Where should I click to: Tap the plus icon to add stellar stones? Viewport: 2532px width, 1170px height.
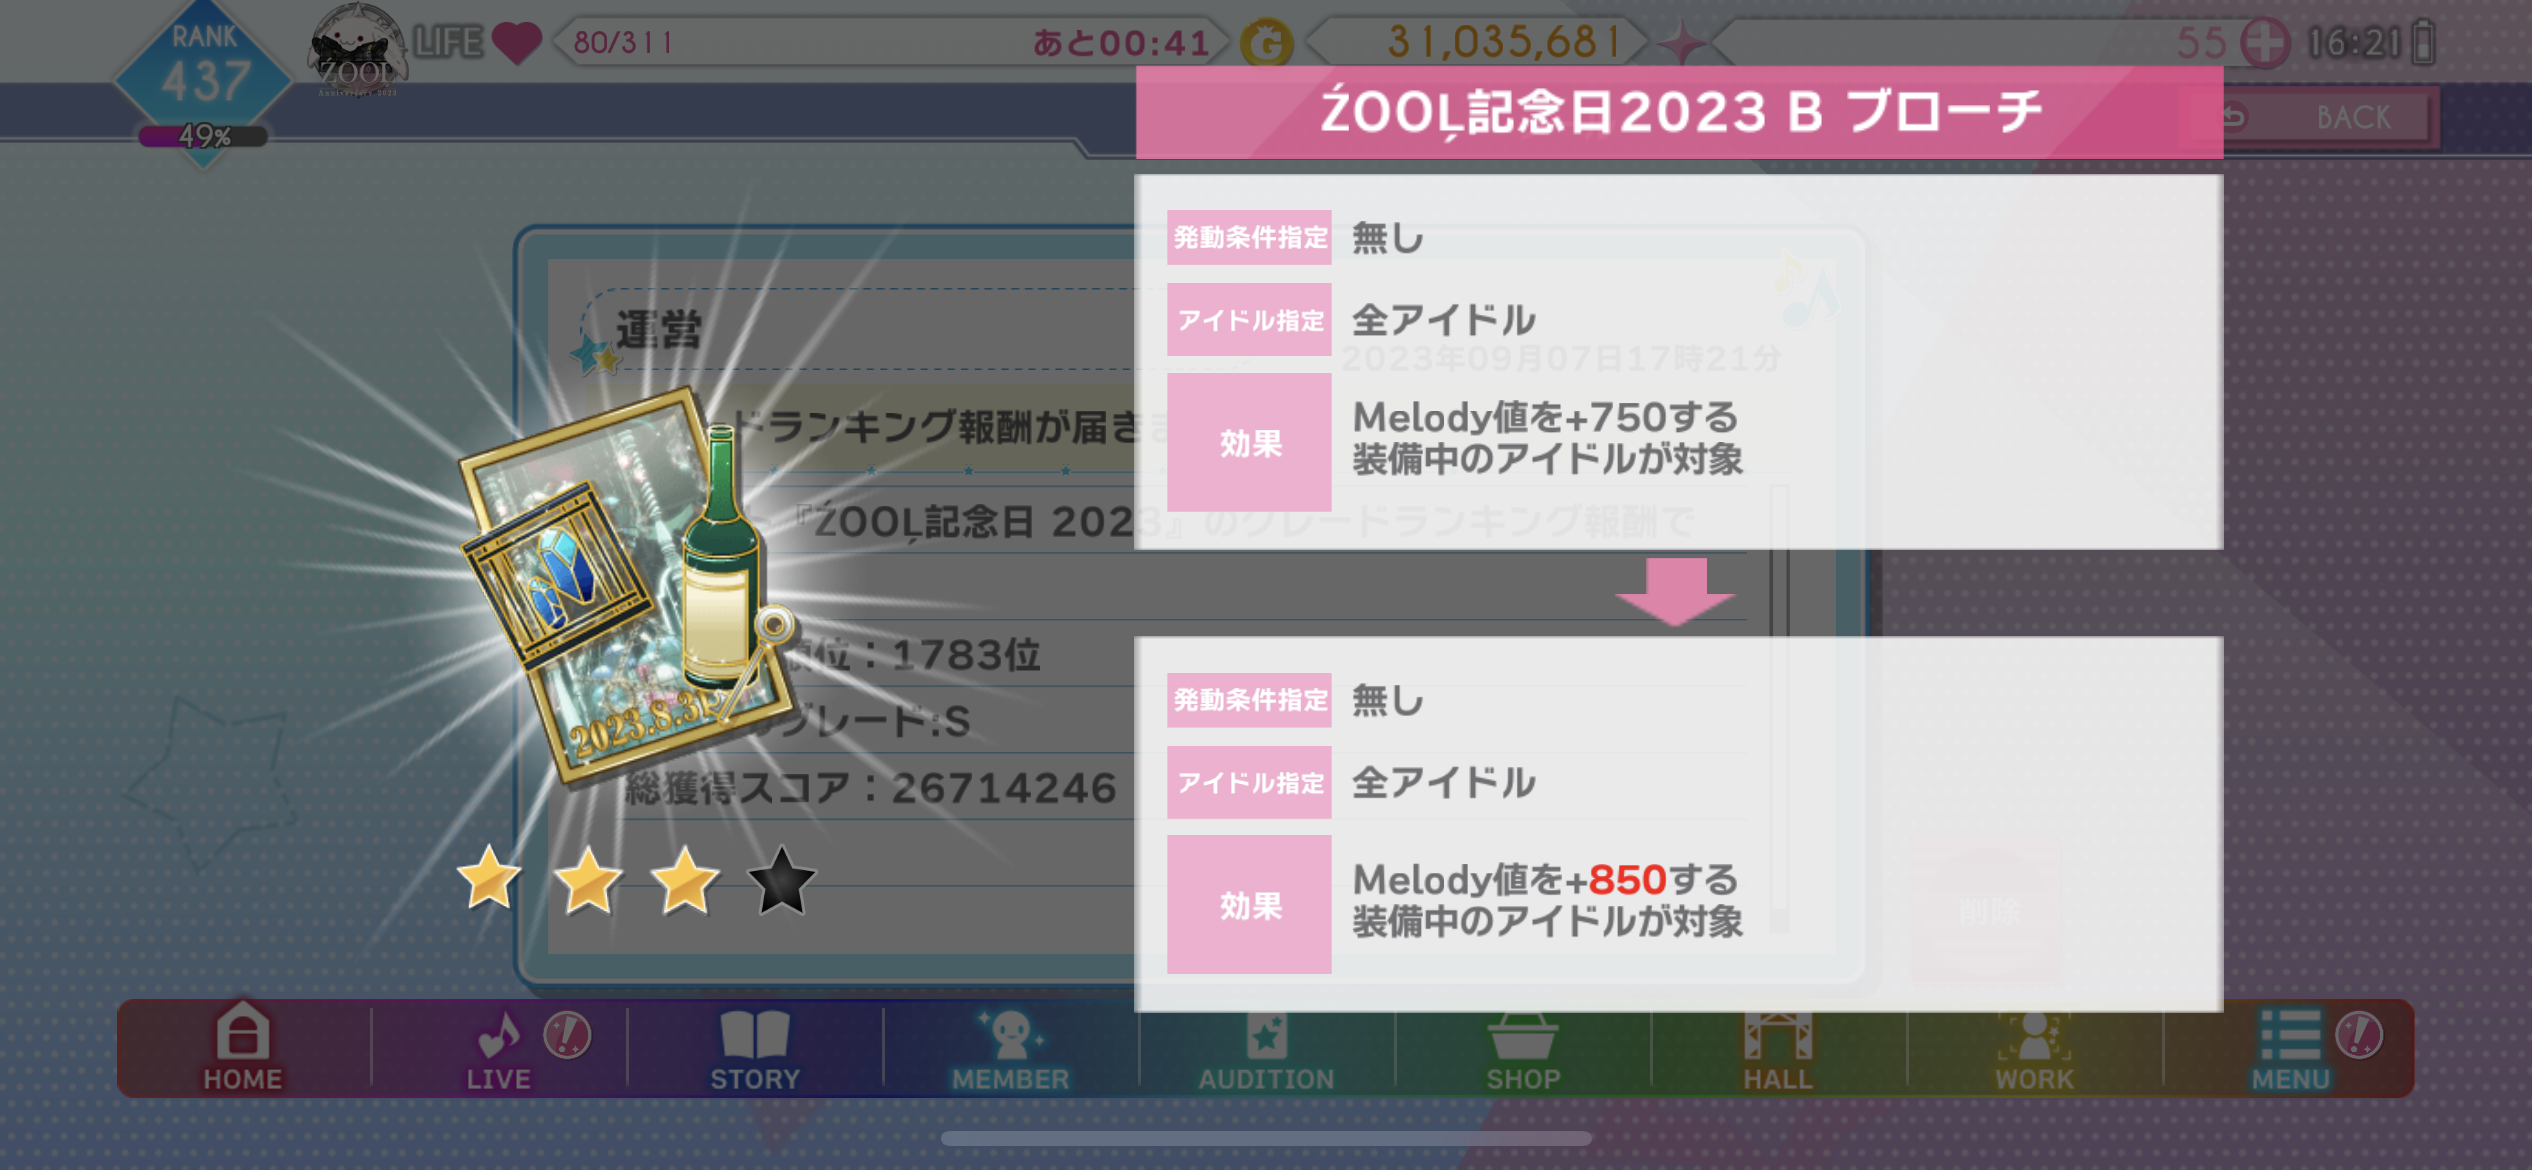(2265, 43)
